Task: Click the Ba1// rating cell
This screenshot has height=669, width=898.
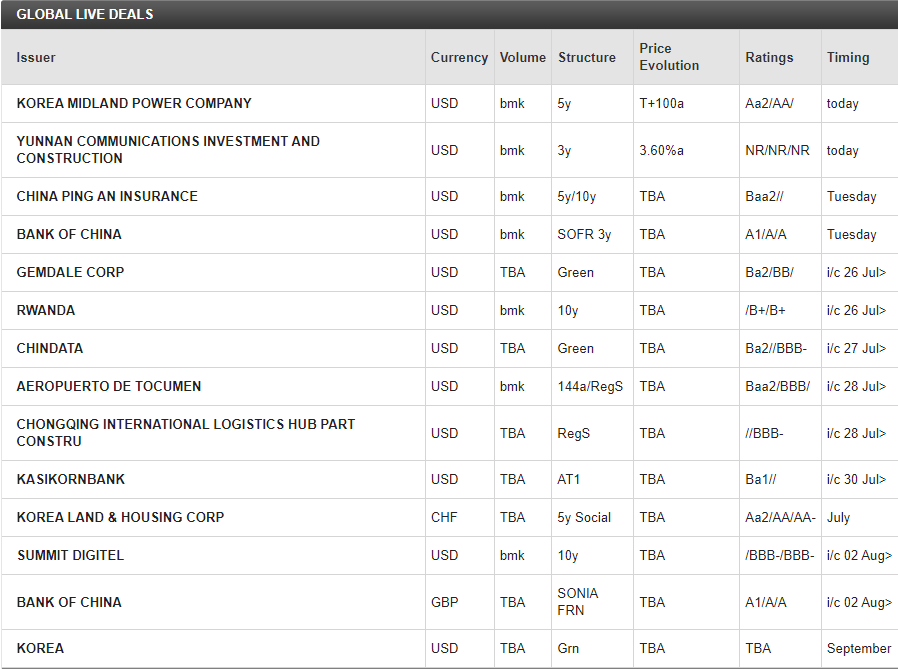Action: coord(760,479)
